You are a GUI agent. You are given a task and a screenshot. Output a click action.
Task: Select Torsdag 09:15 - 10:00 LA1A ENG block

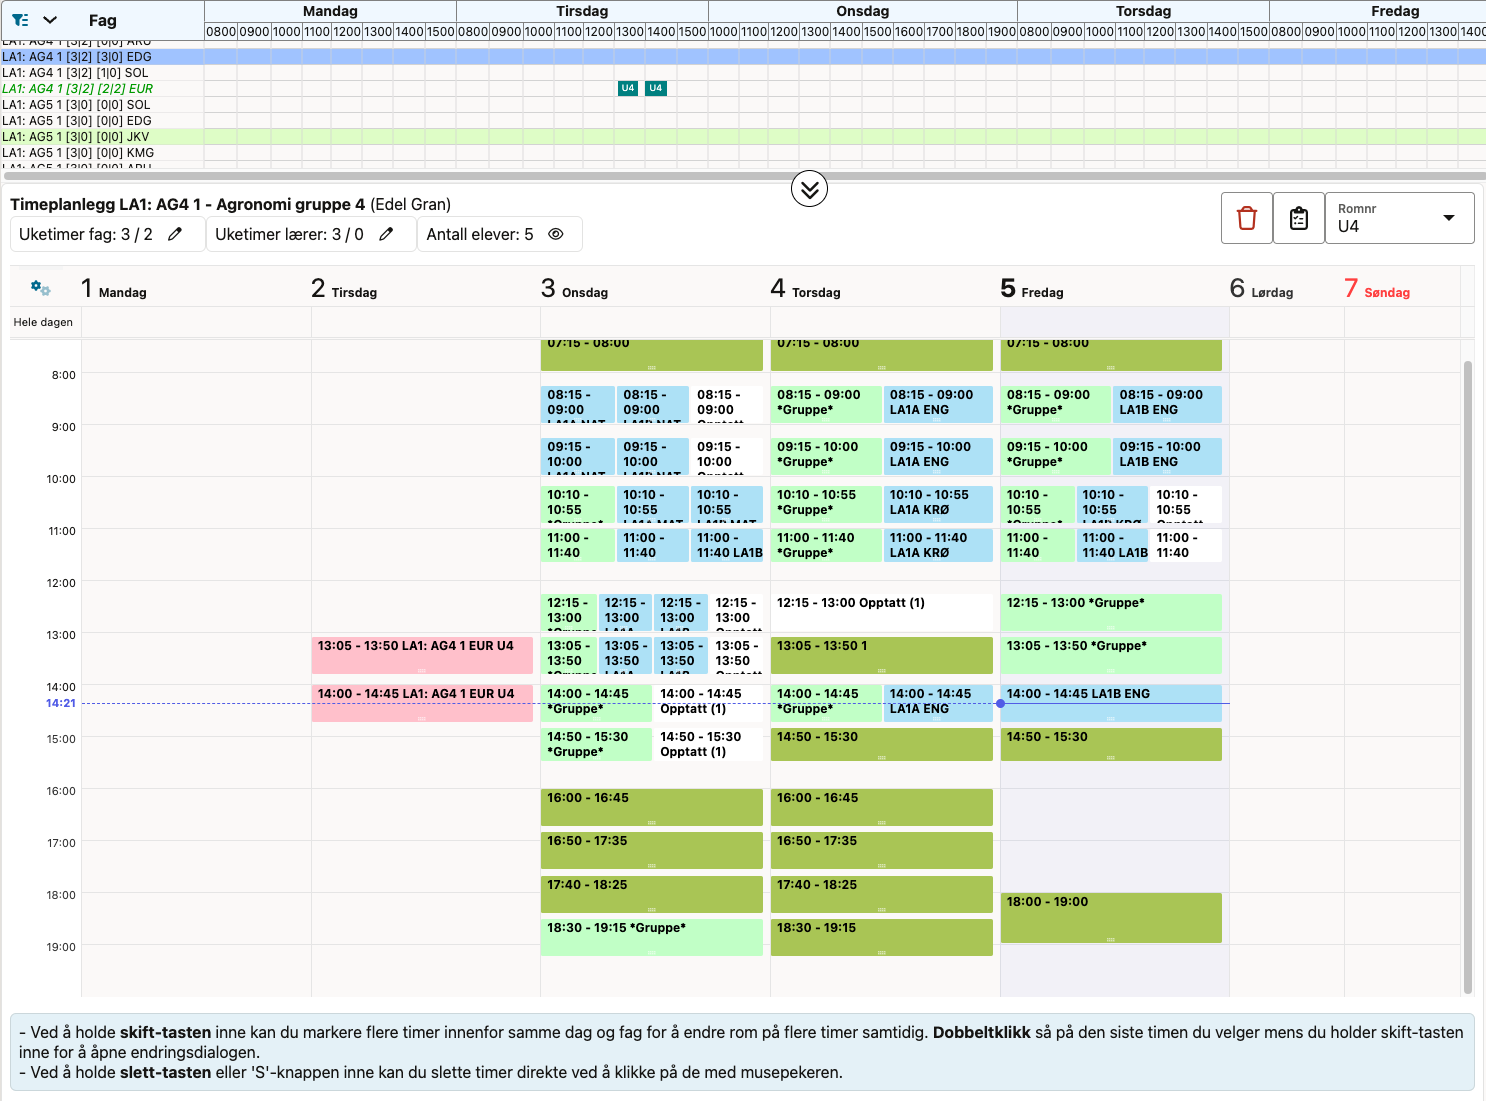938,456
